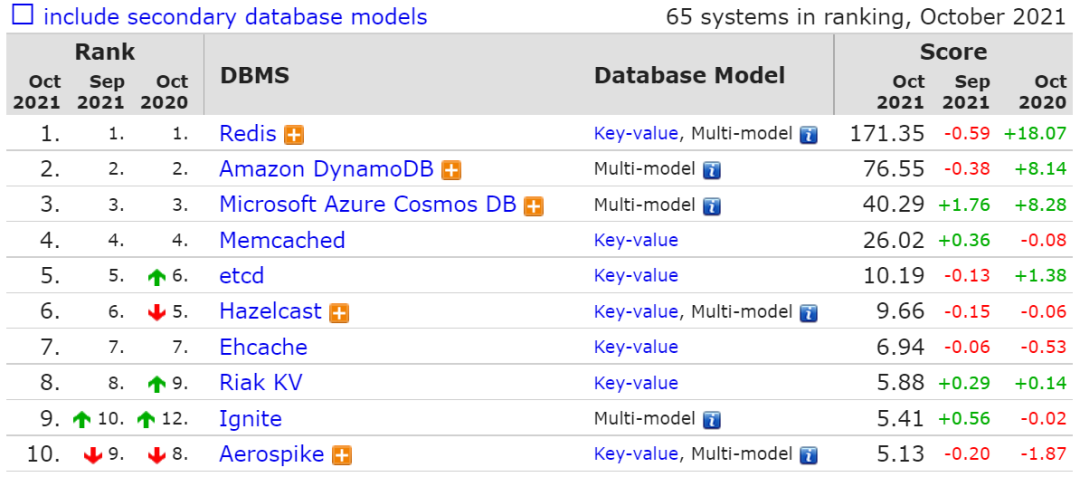
Task: Open the Riak KV system page
Action: [261, 383]
